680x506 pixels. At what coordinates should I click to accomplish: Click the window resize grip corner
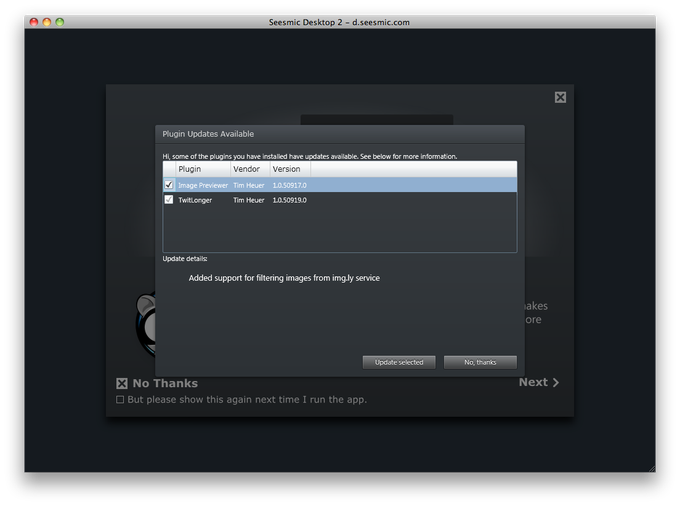tap(652, 468)
